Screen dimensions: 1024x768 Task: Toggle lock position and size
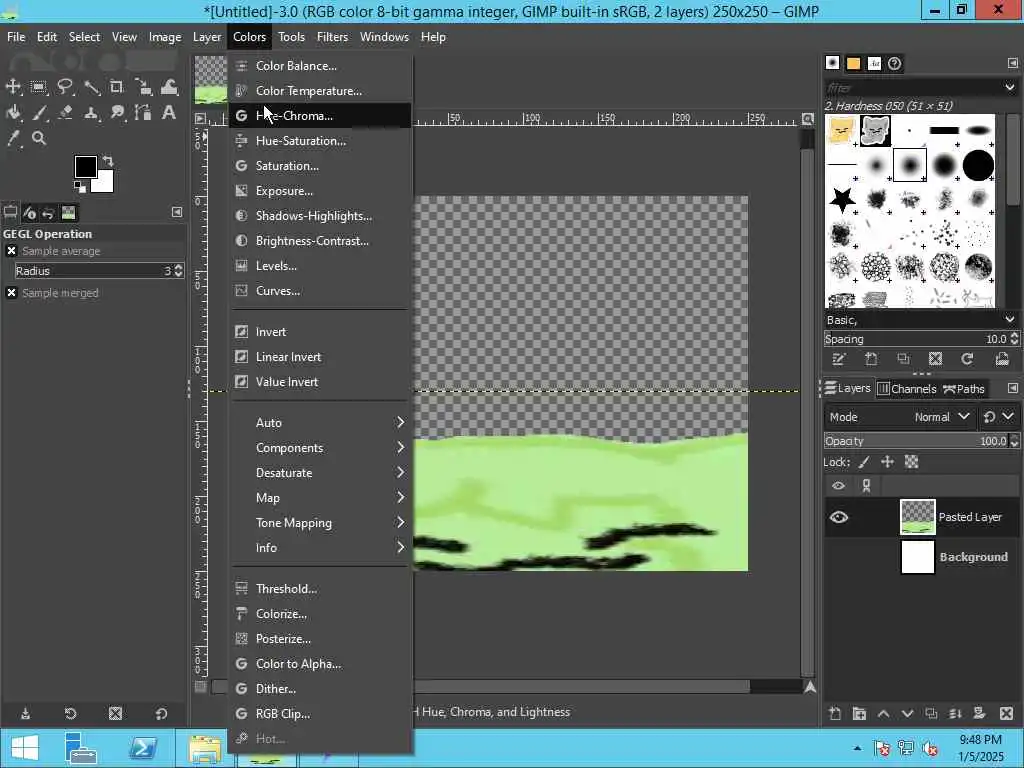coord(887,462)
